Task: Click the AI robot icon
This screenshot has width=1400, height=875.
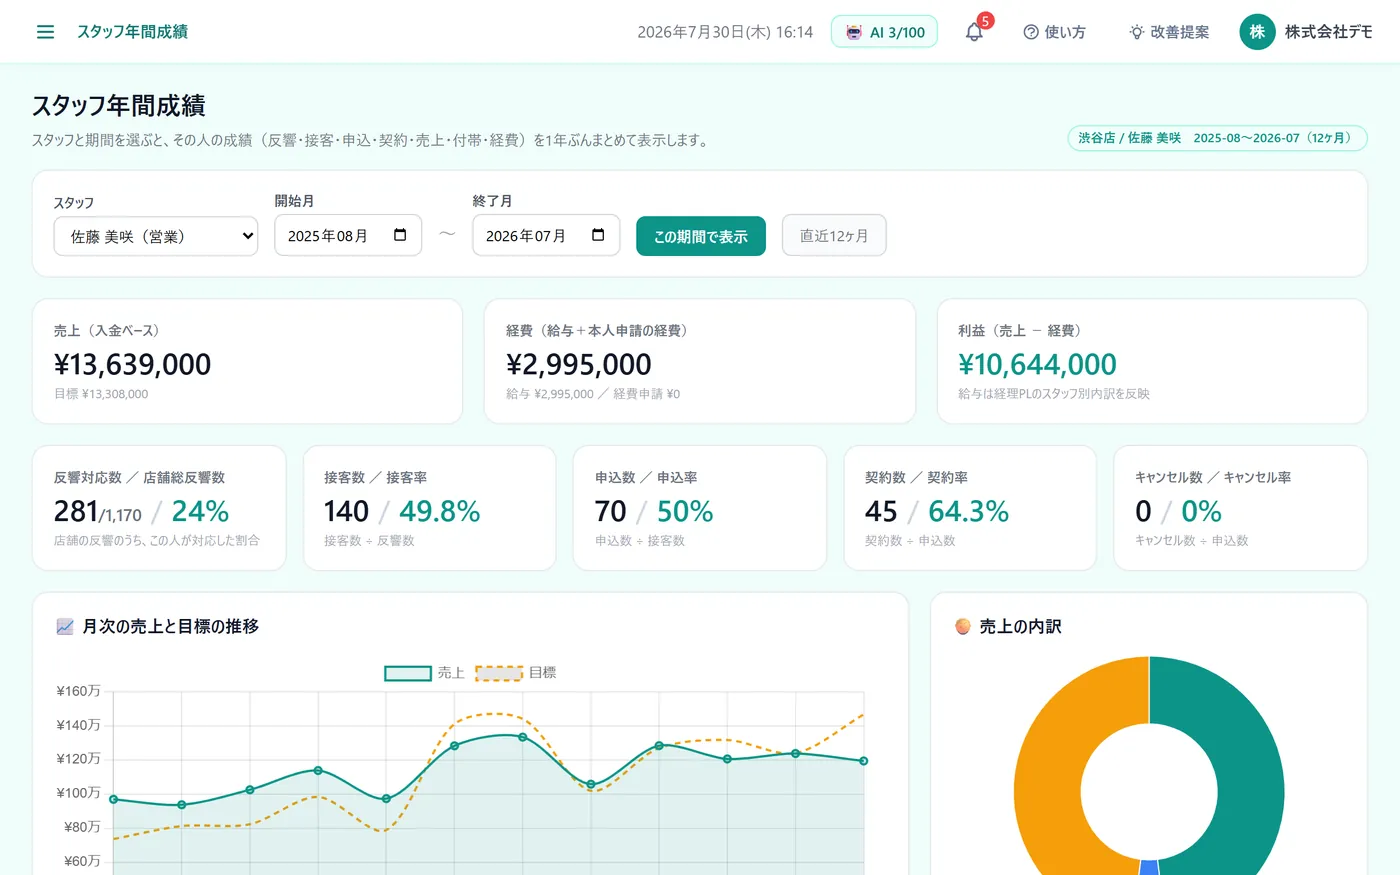Action: [x=853, y=32]
